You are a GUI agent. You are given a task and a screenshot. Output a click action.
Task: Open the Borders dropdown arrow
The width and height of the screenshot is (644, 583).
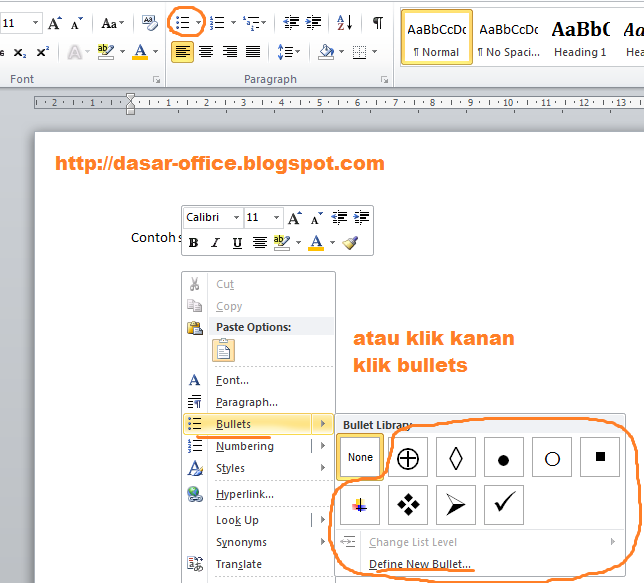pyautogui.click(x=374, y=52)
